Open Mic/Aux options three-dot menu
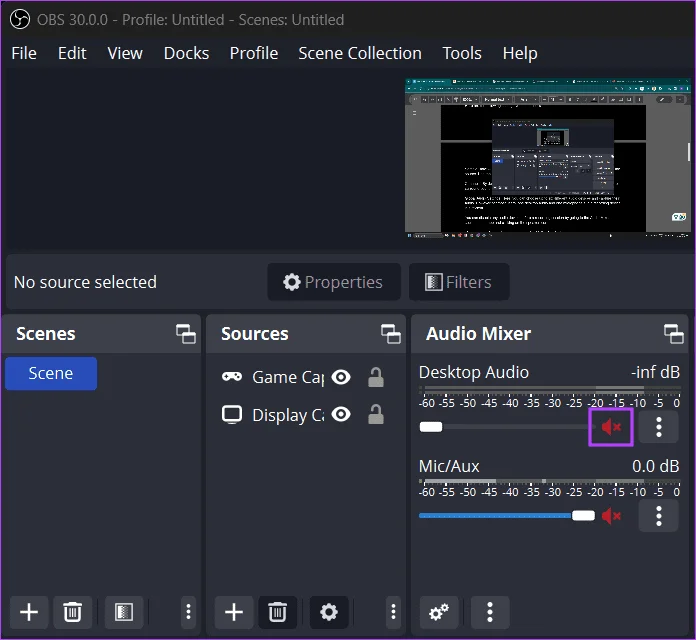Screen dimensions: 696x640 tap(659, 516)
